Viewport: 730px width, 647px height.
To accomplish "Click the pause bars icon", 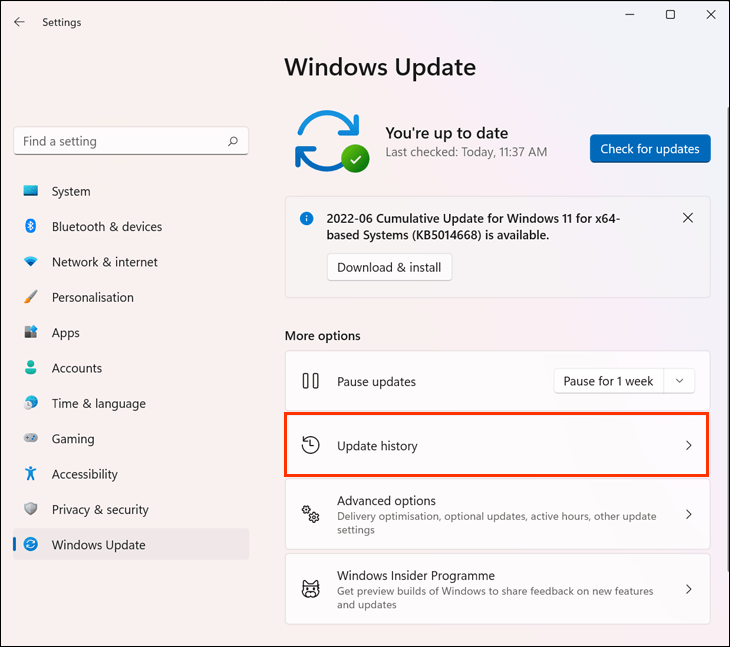I will click(311, 381).
